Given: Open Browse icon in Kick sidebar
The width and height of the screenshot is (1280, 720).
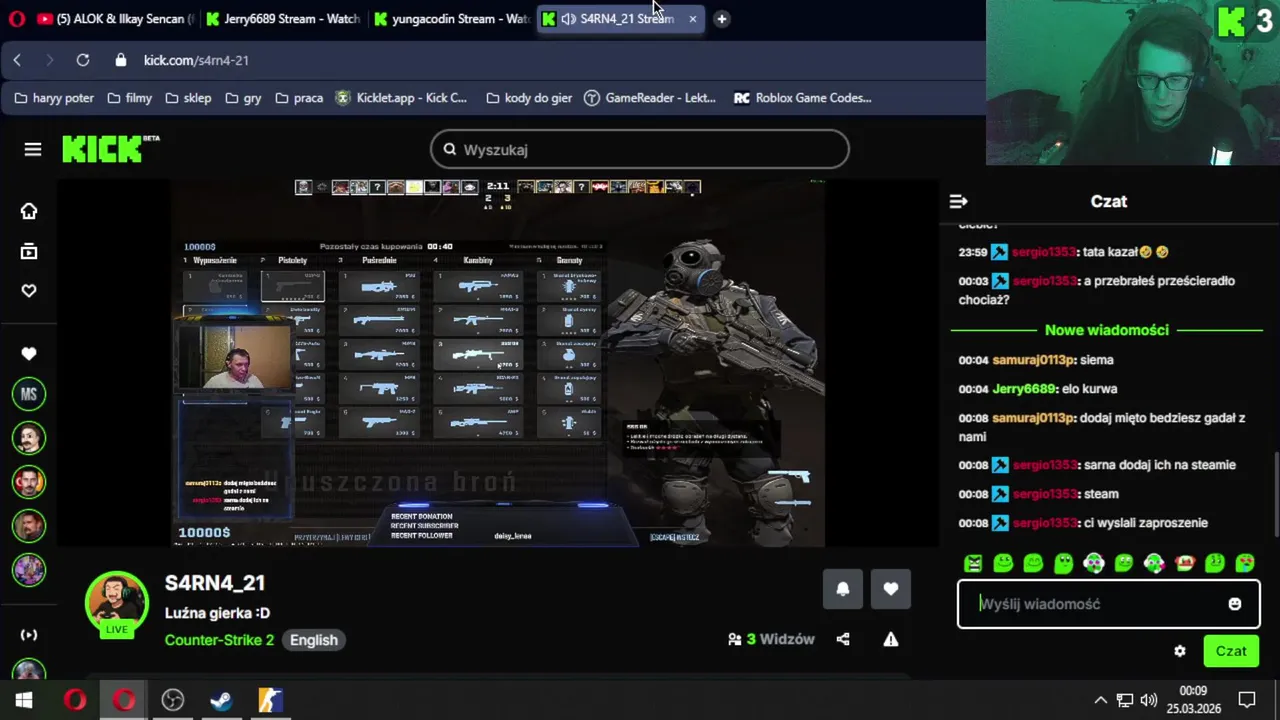Looking at the screenshot, I should click(x=29, y=251).
